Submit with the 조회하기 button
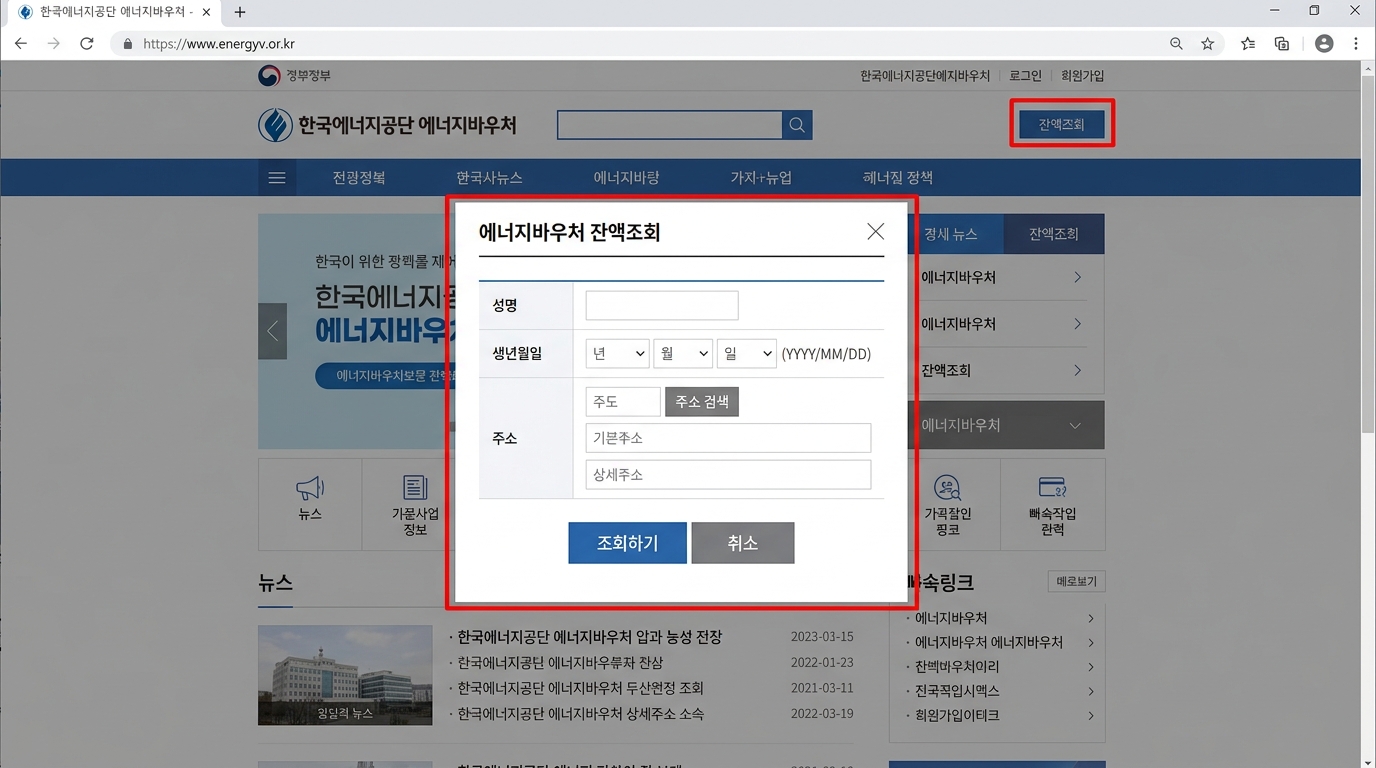This screenshot has height=768, width=1376. pos(627,543)
